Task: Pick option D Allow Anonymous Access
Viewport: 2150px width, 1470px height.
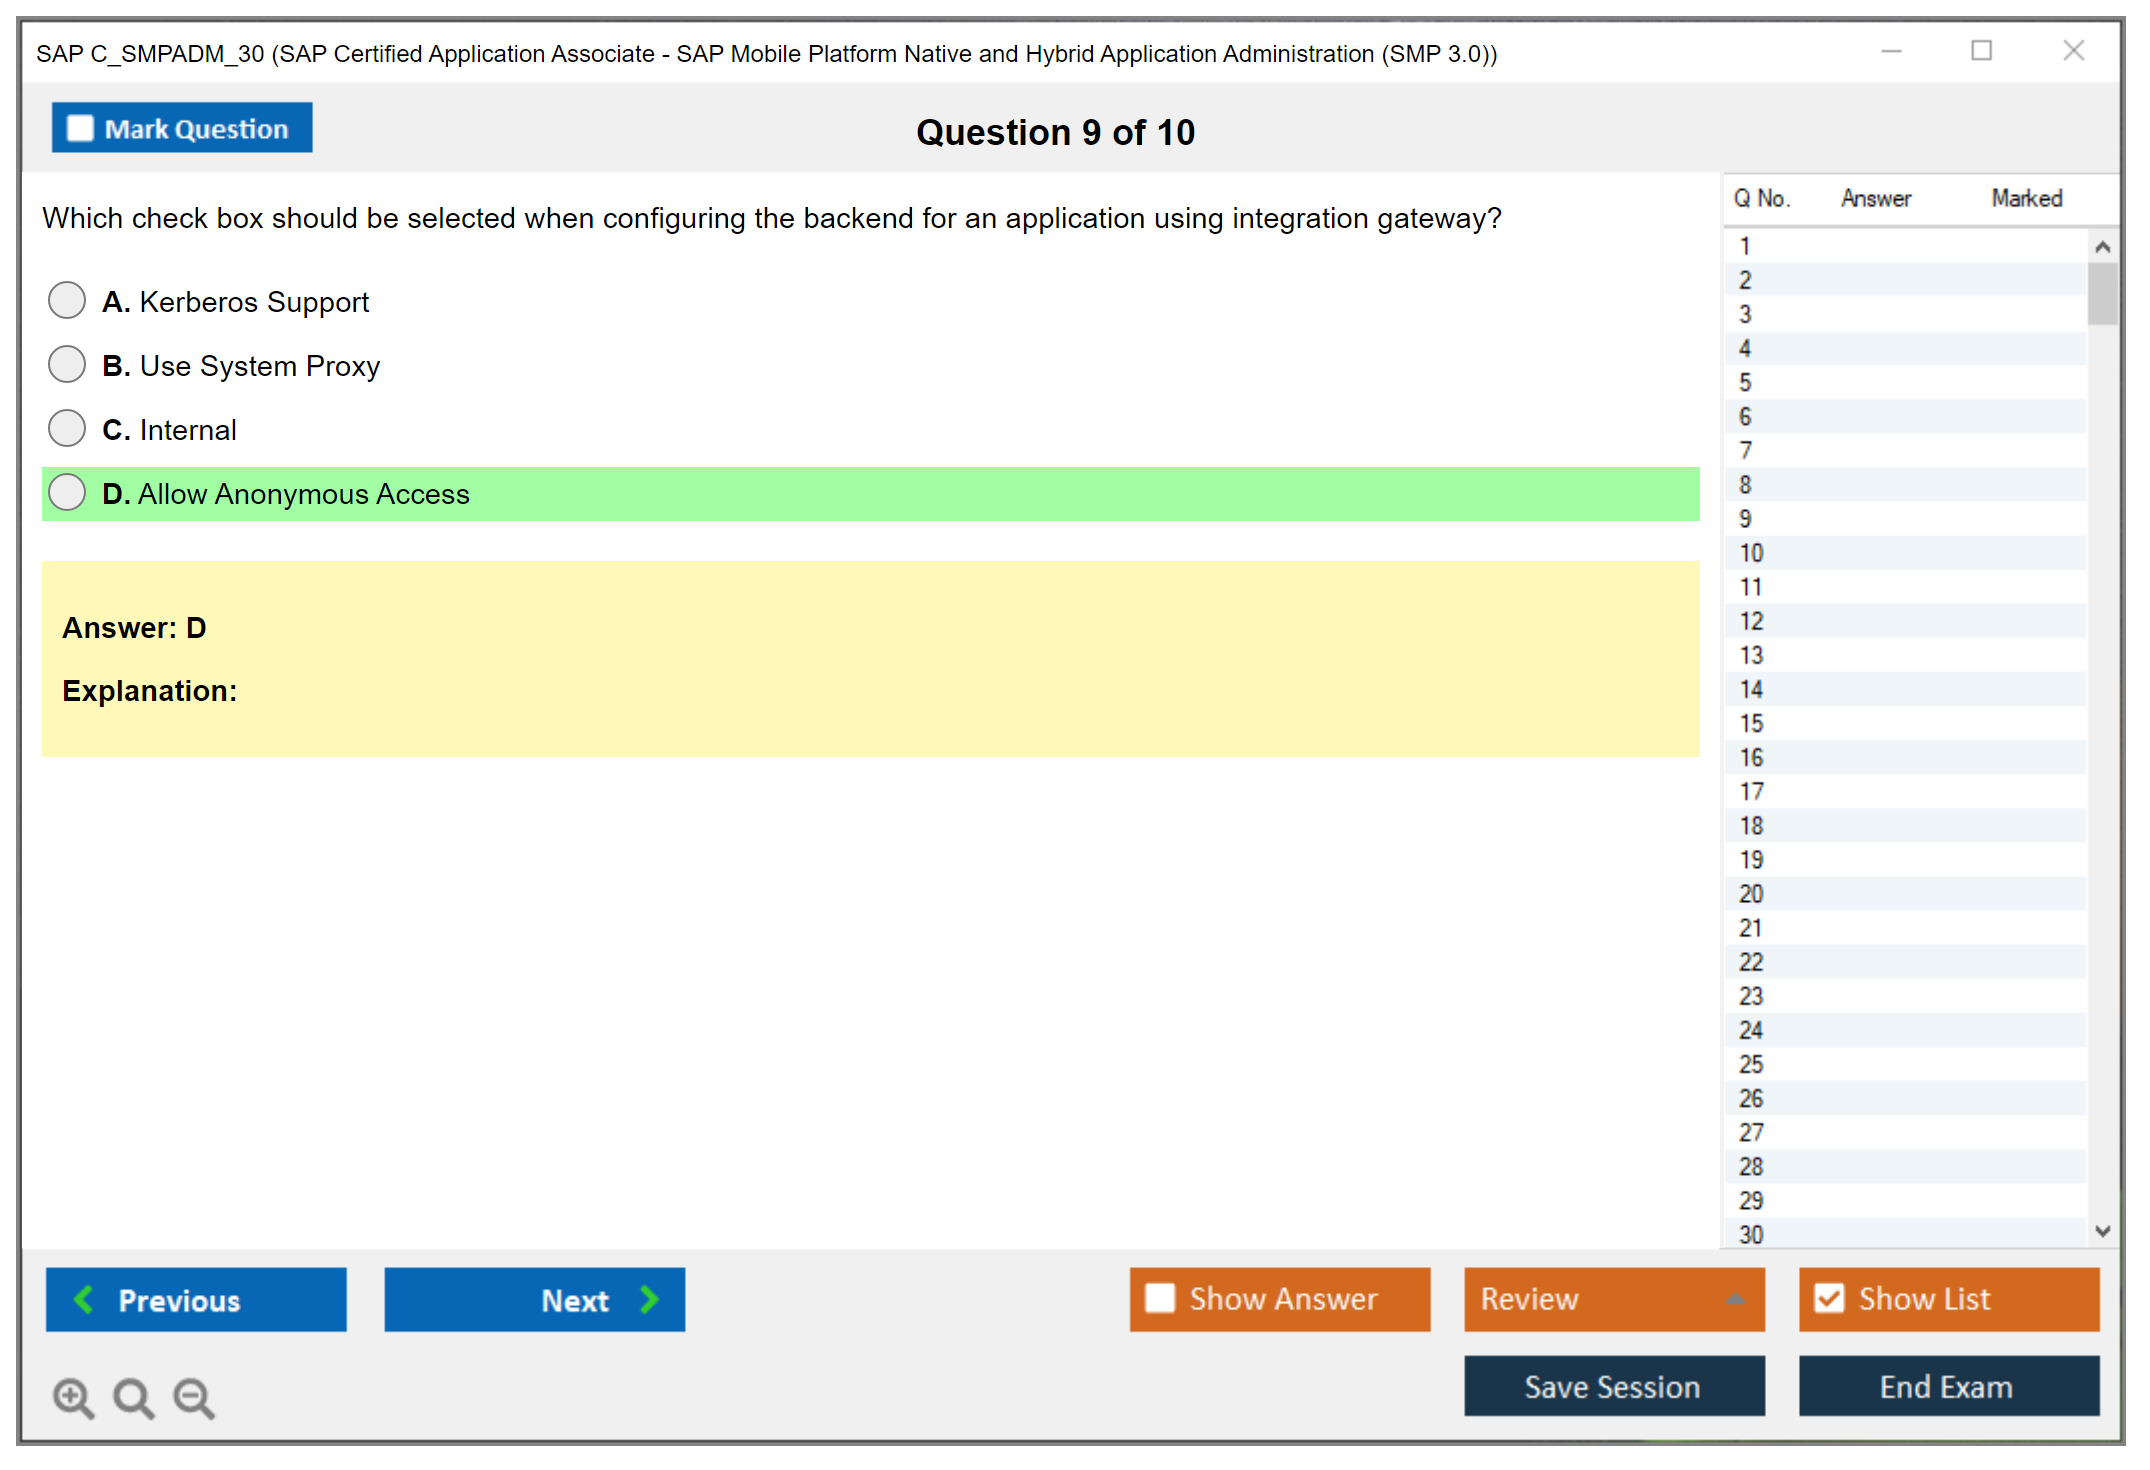Action: 67,492
